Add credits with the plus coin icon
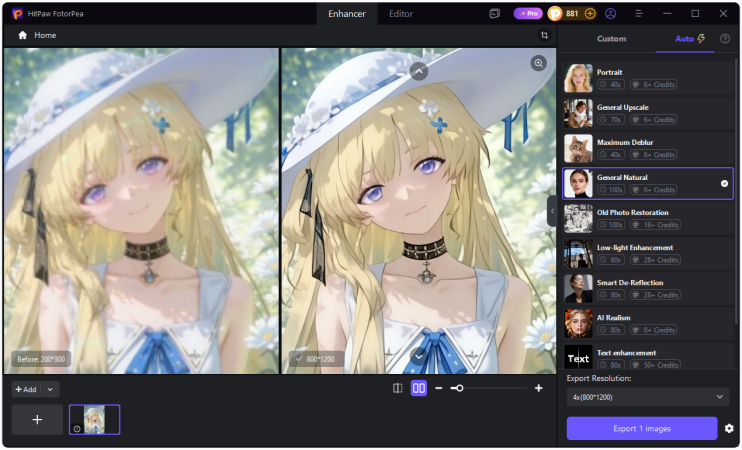742x450 pixels. pos(590,14)
